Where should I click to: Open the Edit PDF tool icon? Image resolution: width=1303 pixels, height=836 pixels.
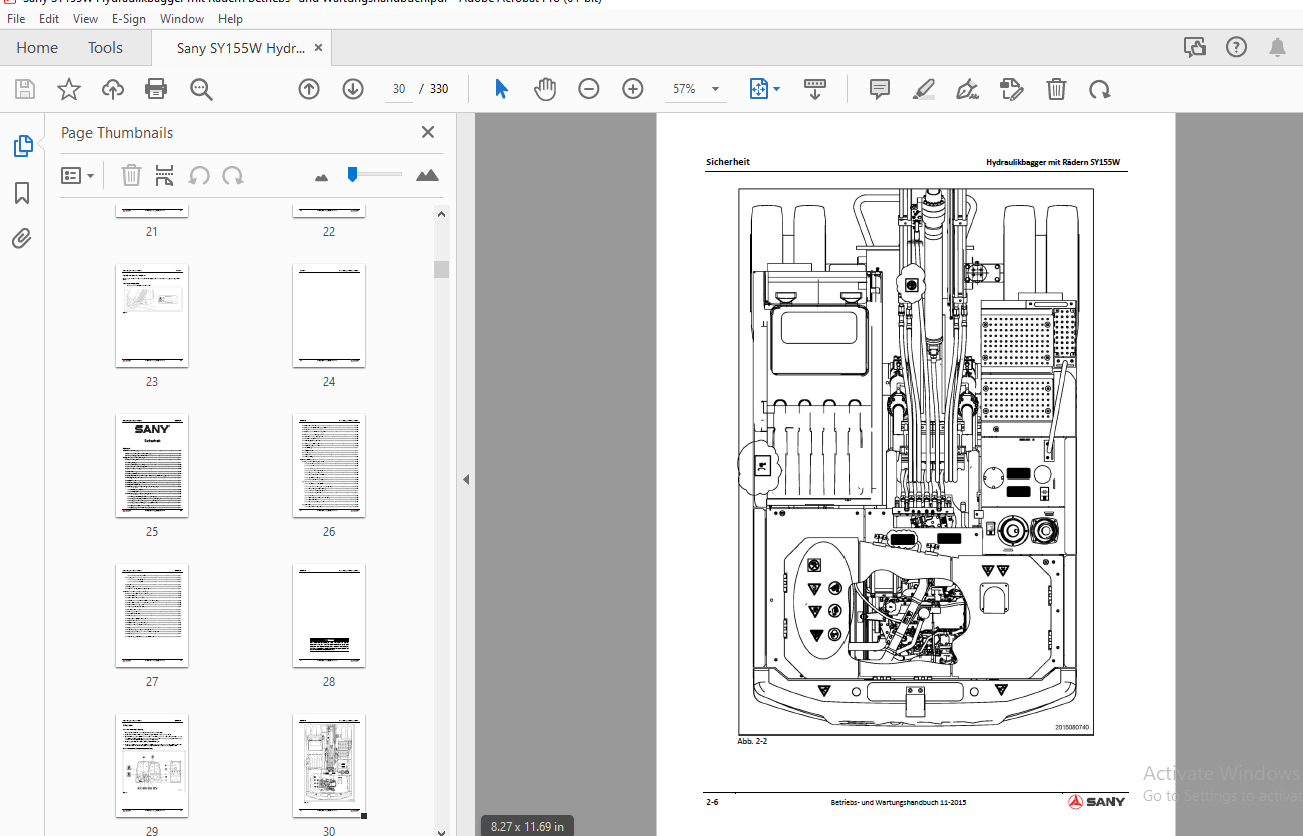click(1012, 89)
